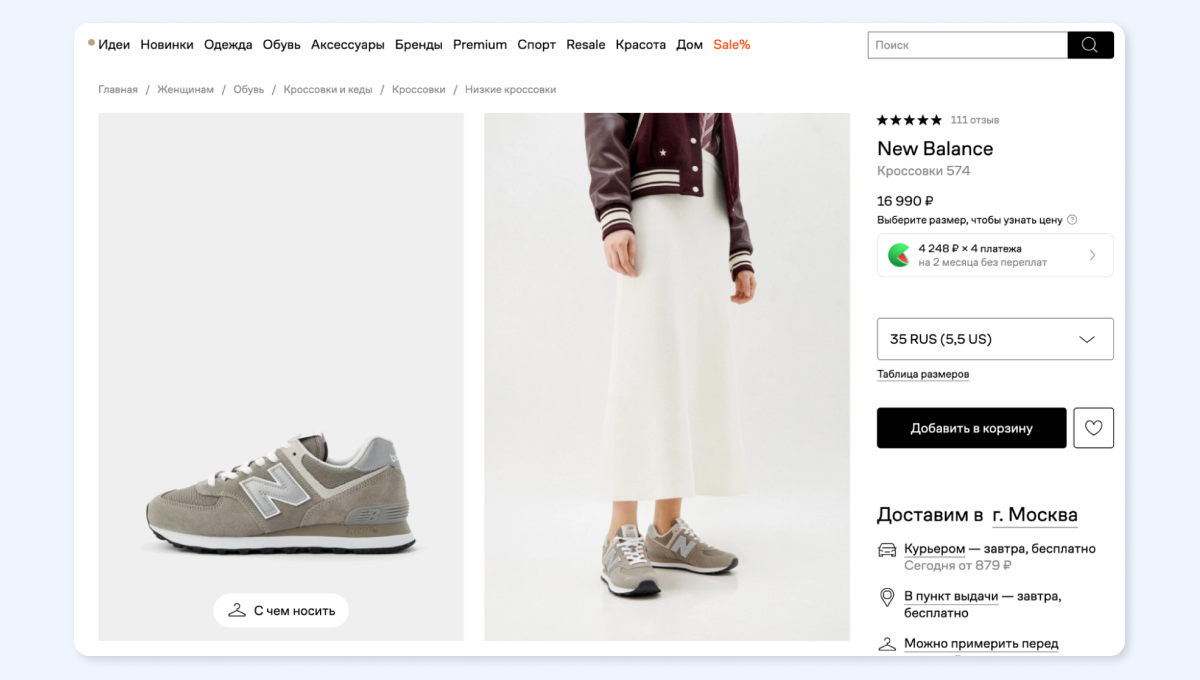Click the green installment payment logo
Screen dimensions: 1200x680
point(899,255)
